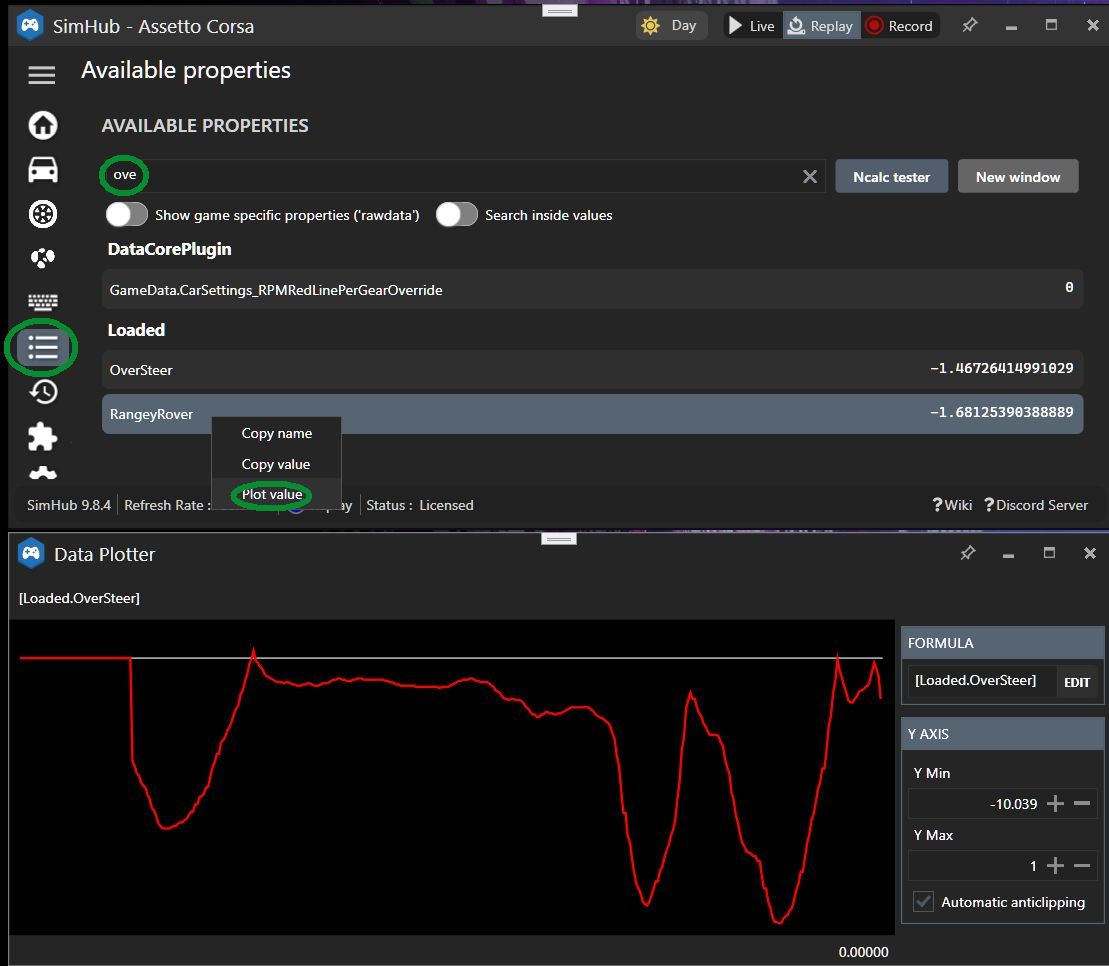
Task: Clear the property search box
Action: coord(810,176)
